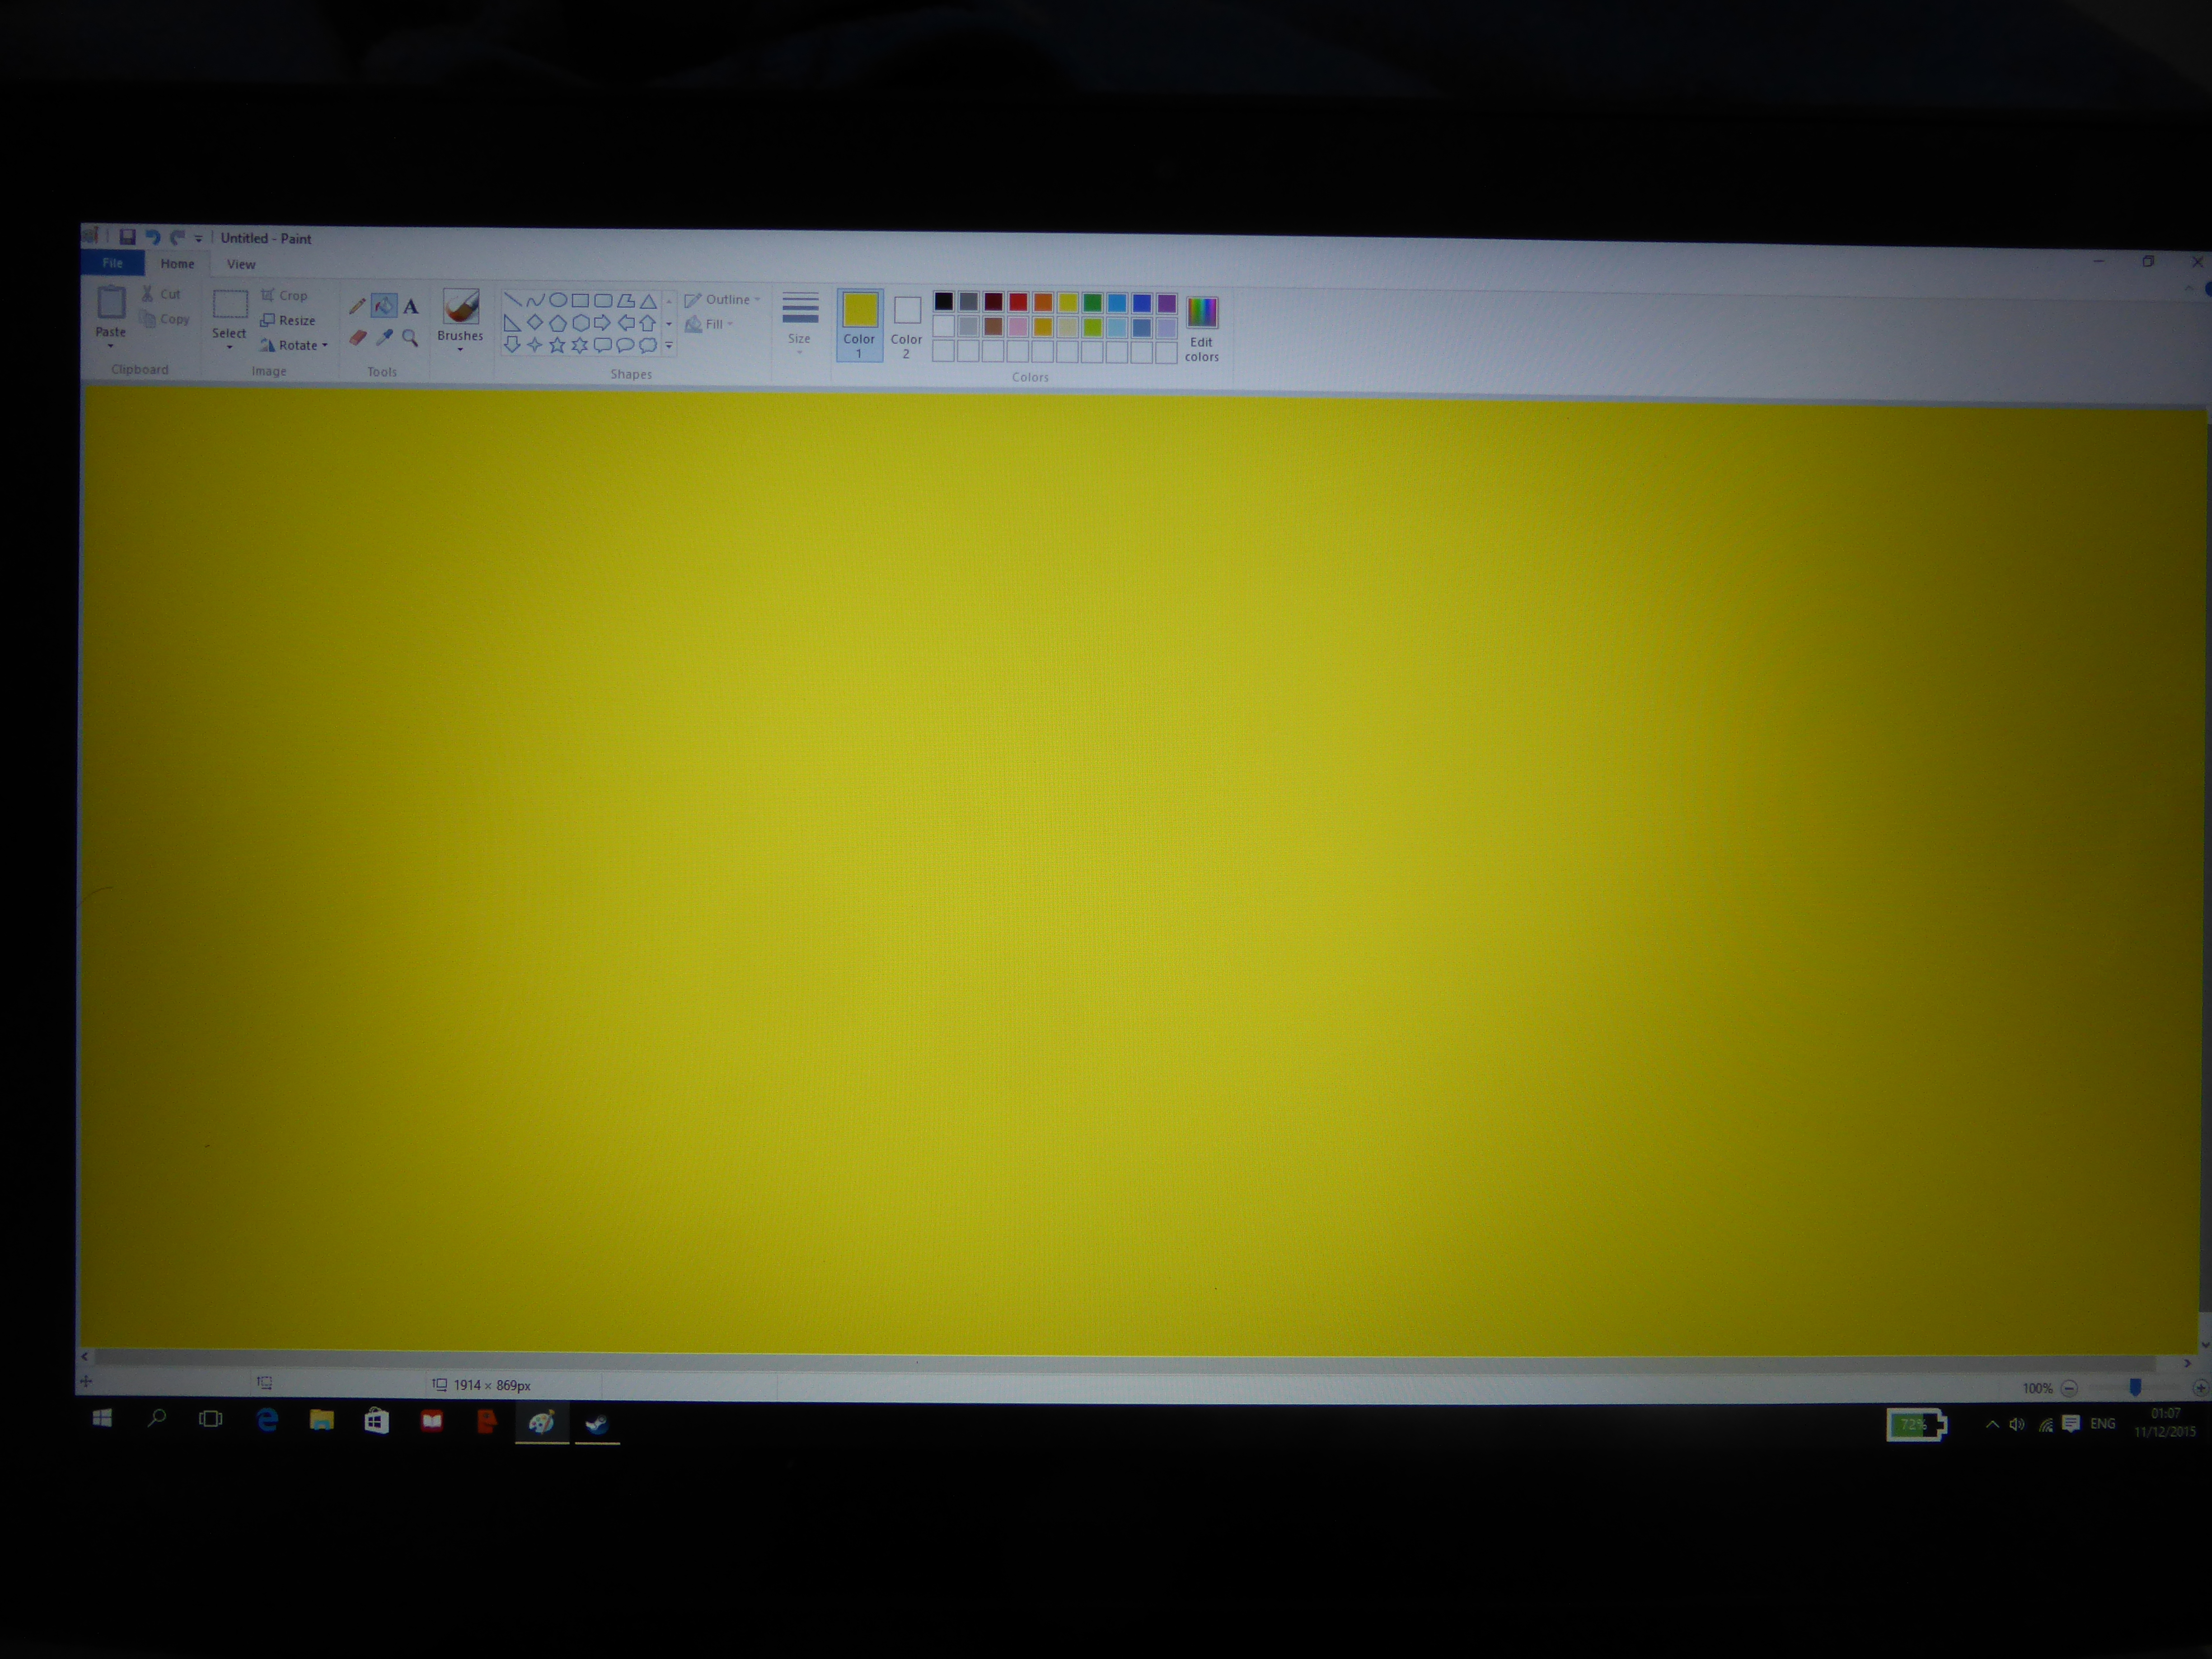Pick the red palette swatch
The image size is (2212, 1659).
1018,302
